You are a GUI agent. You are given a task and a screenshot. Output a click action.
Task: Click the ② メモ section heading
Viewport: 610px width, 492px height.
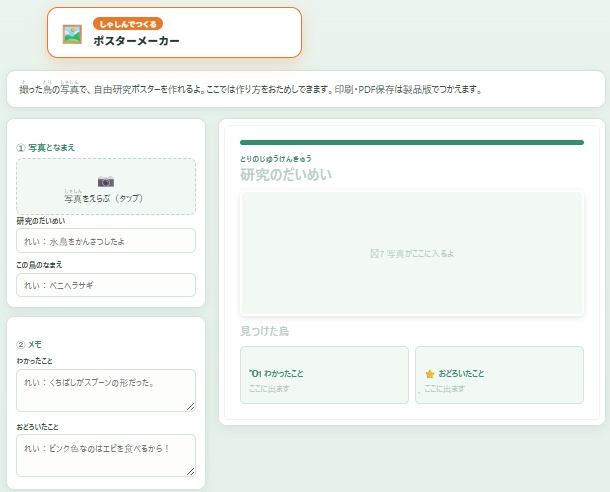29,345
